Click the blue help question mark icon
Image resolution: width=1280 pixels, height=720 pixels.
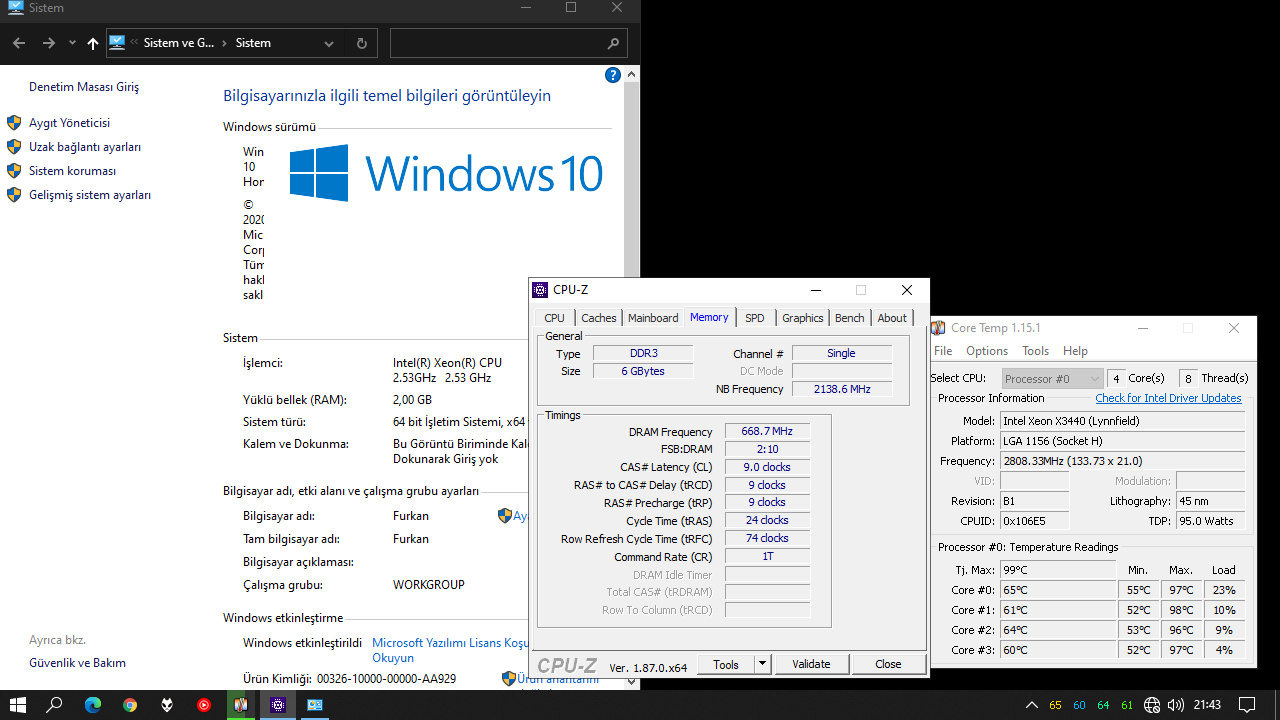[x=613, y=75]
